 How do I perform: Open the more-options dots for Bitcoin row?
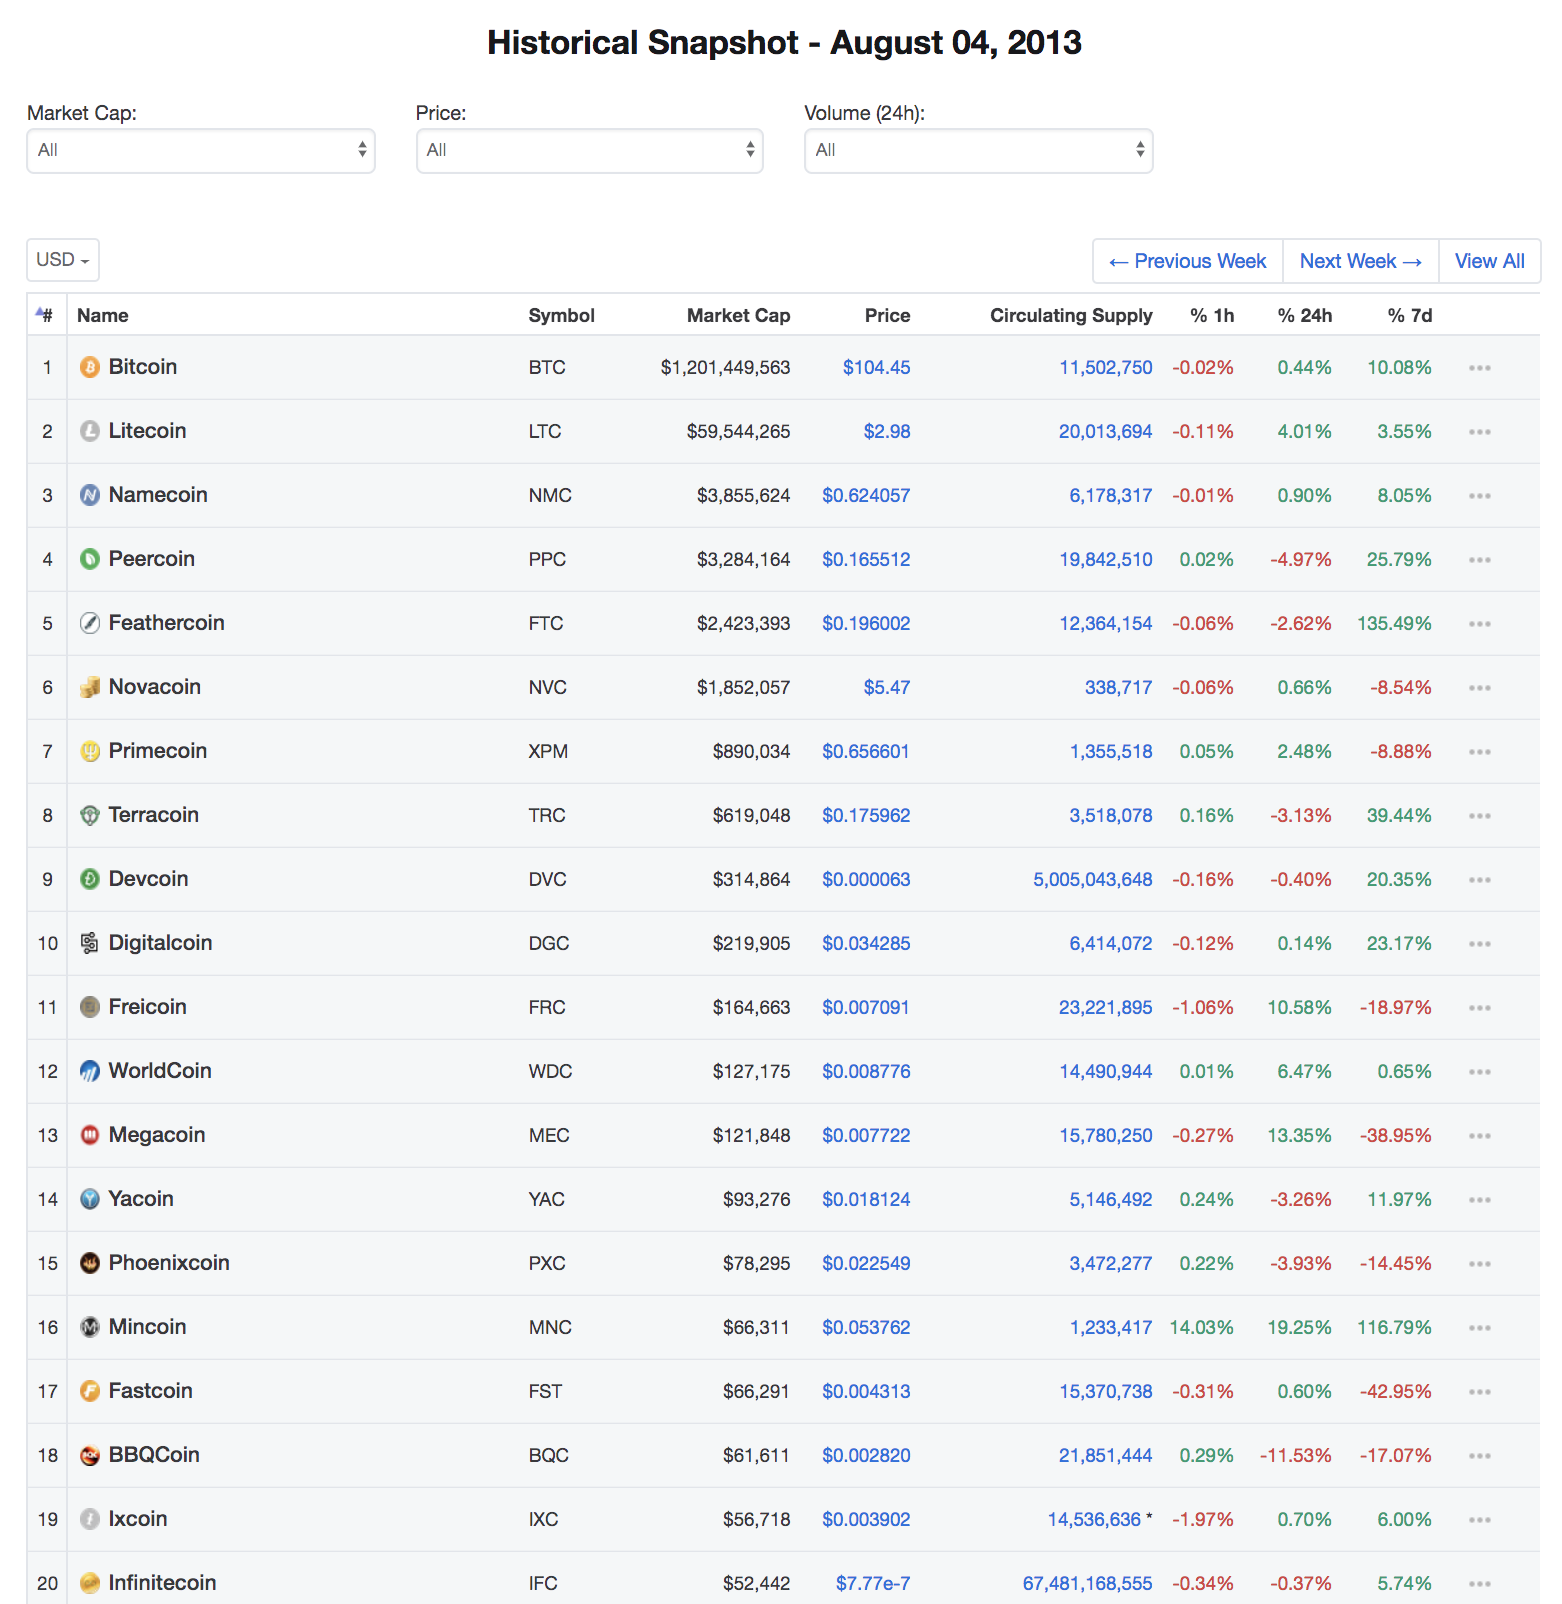click(1480, 368)
